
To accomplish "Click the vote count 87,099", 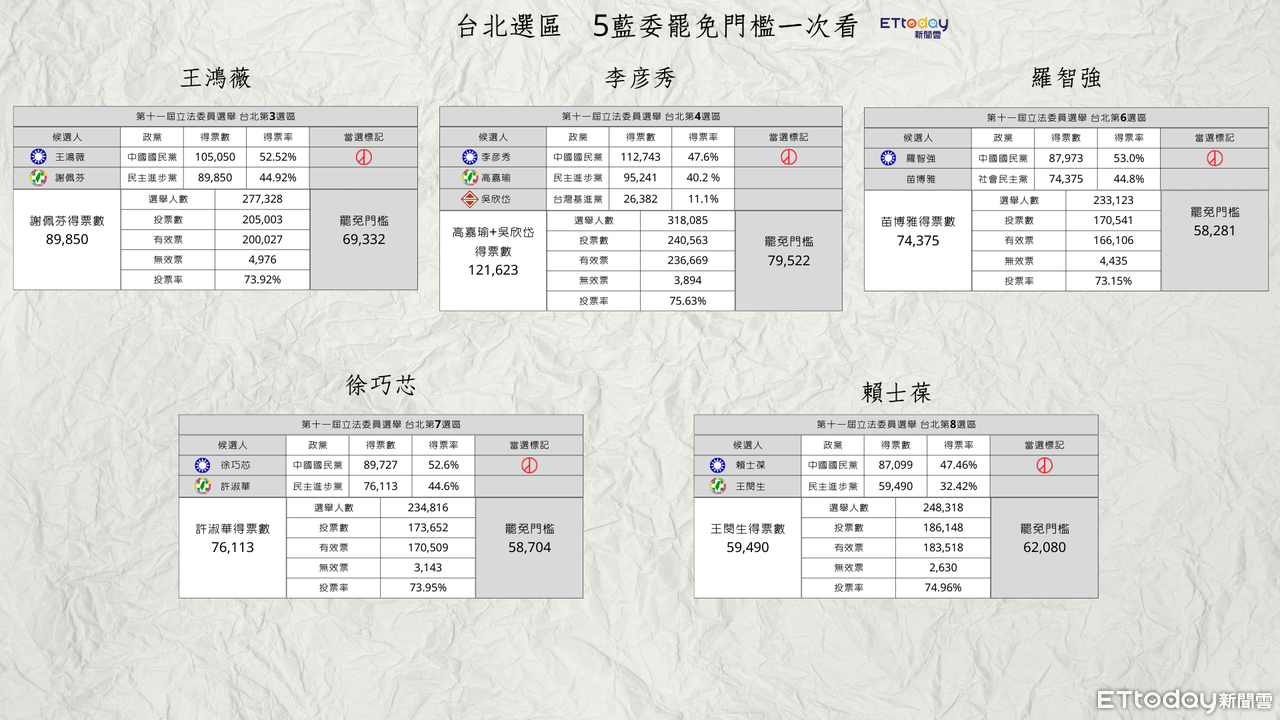I will [x=896, y=465].
